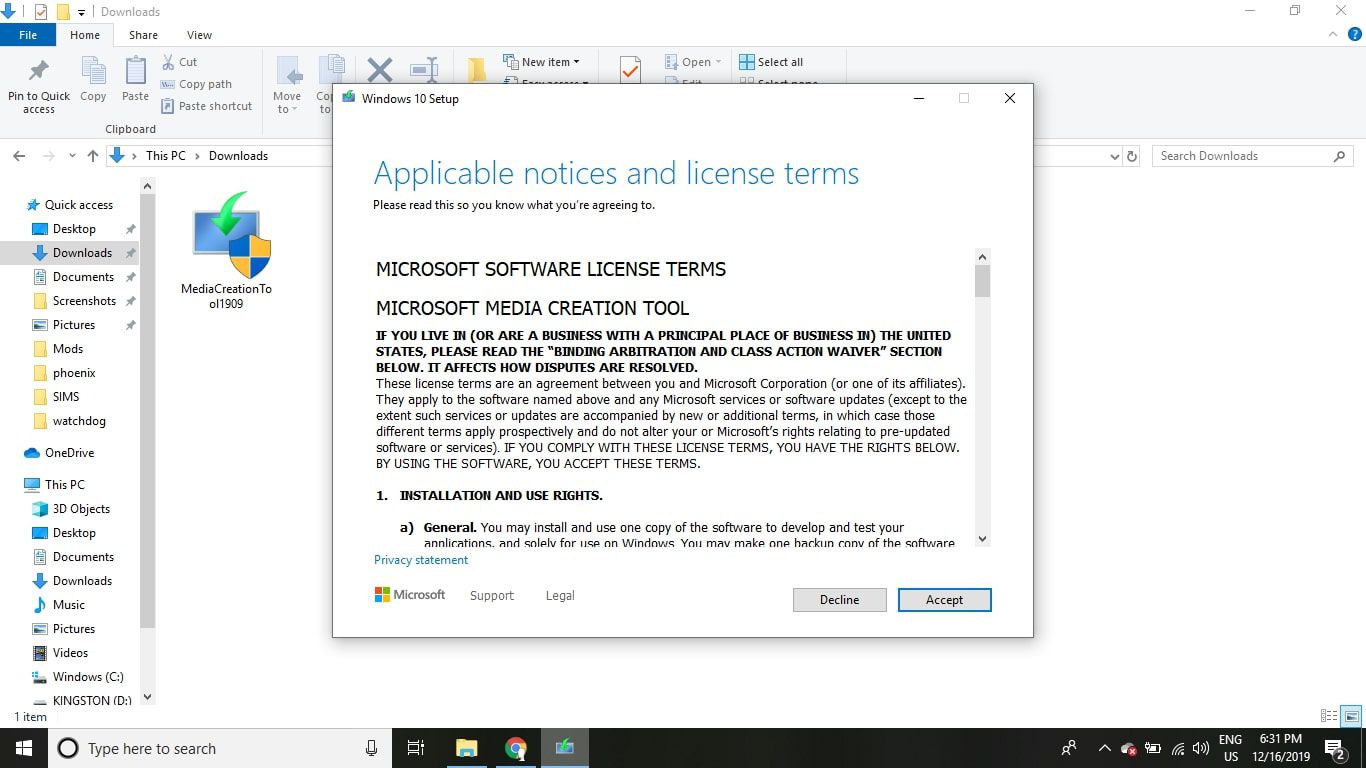
Task: Click the license text scrollbar down arrow
Action: coord(982,539)
